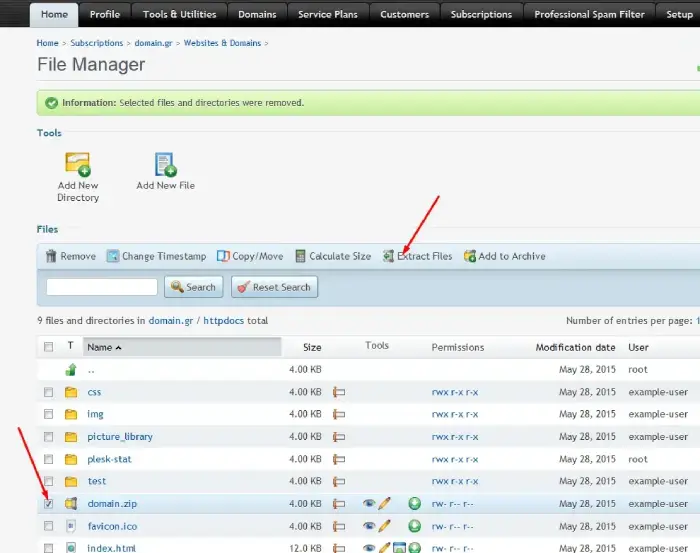Click the rename icon in img row
The image size is (700, 553).
339,415
